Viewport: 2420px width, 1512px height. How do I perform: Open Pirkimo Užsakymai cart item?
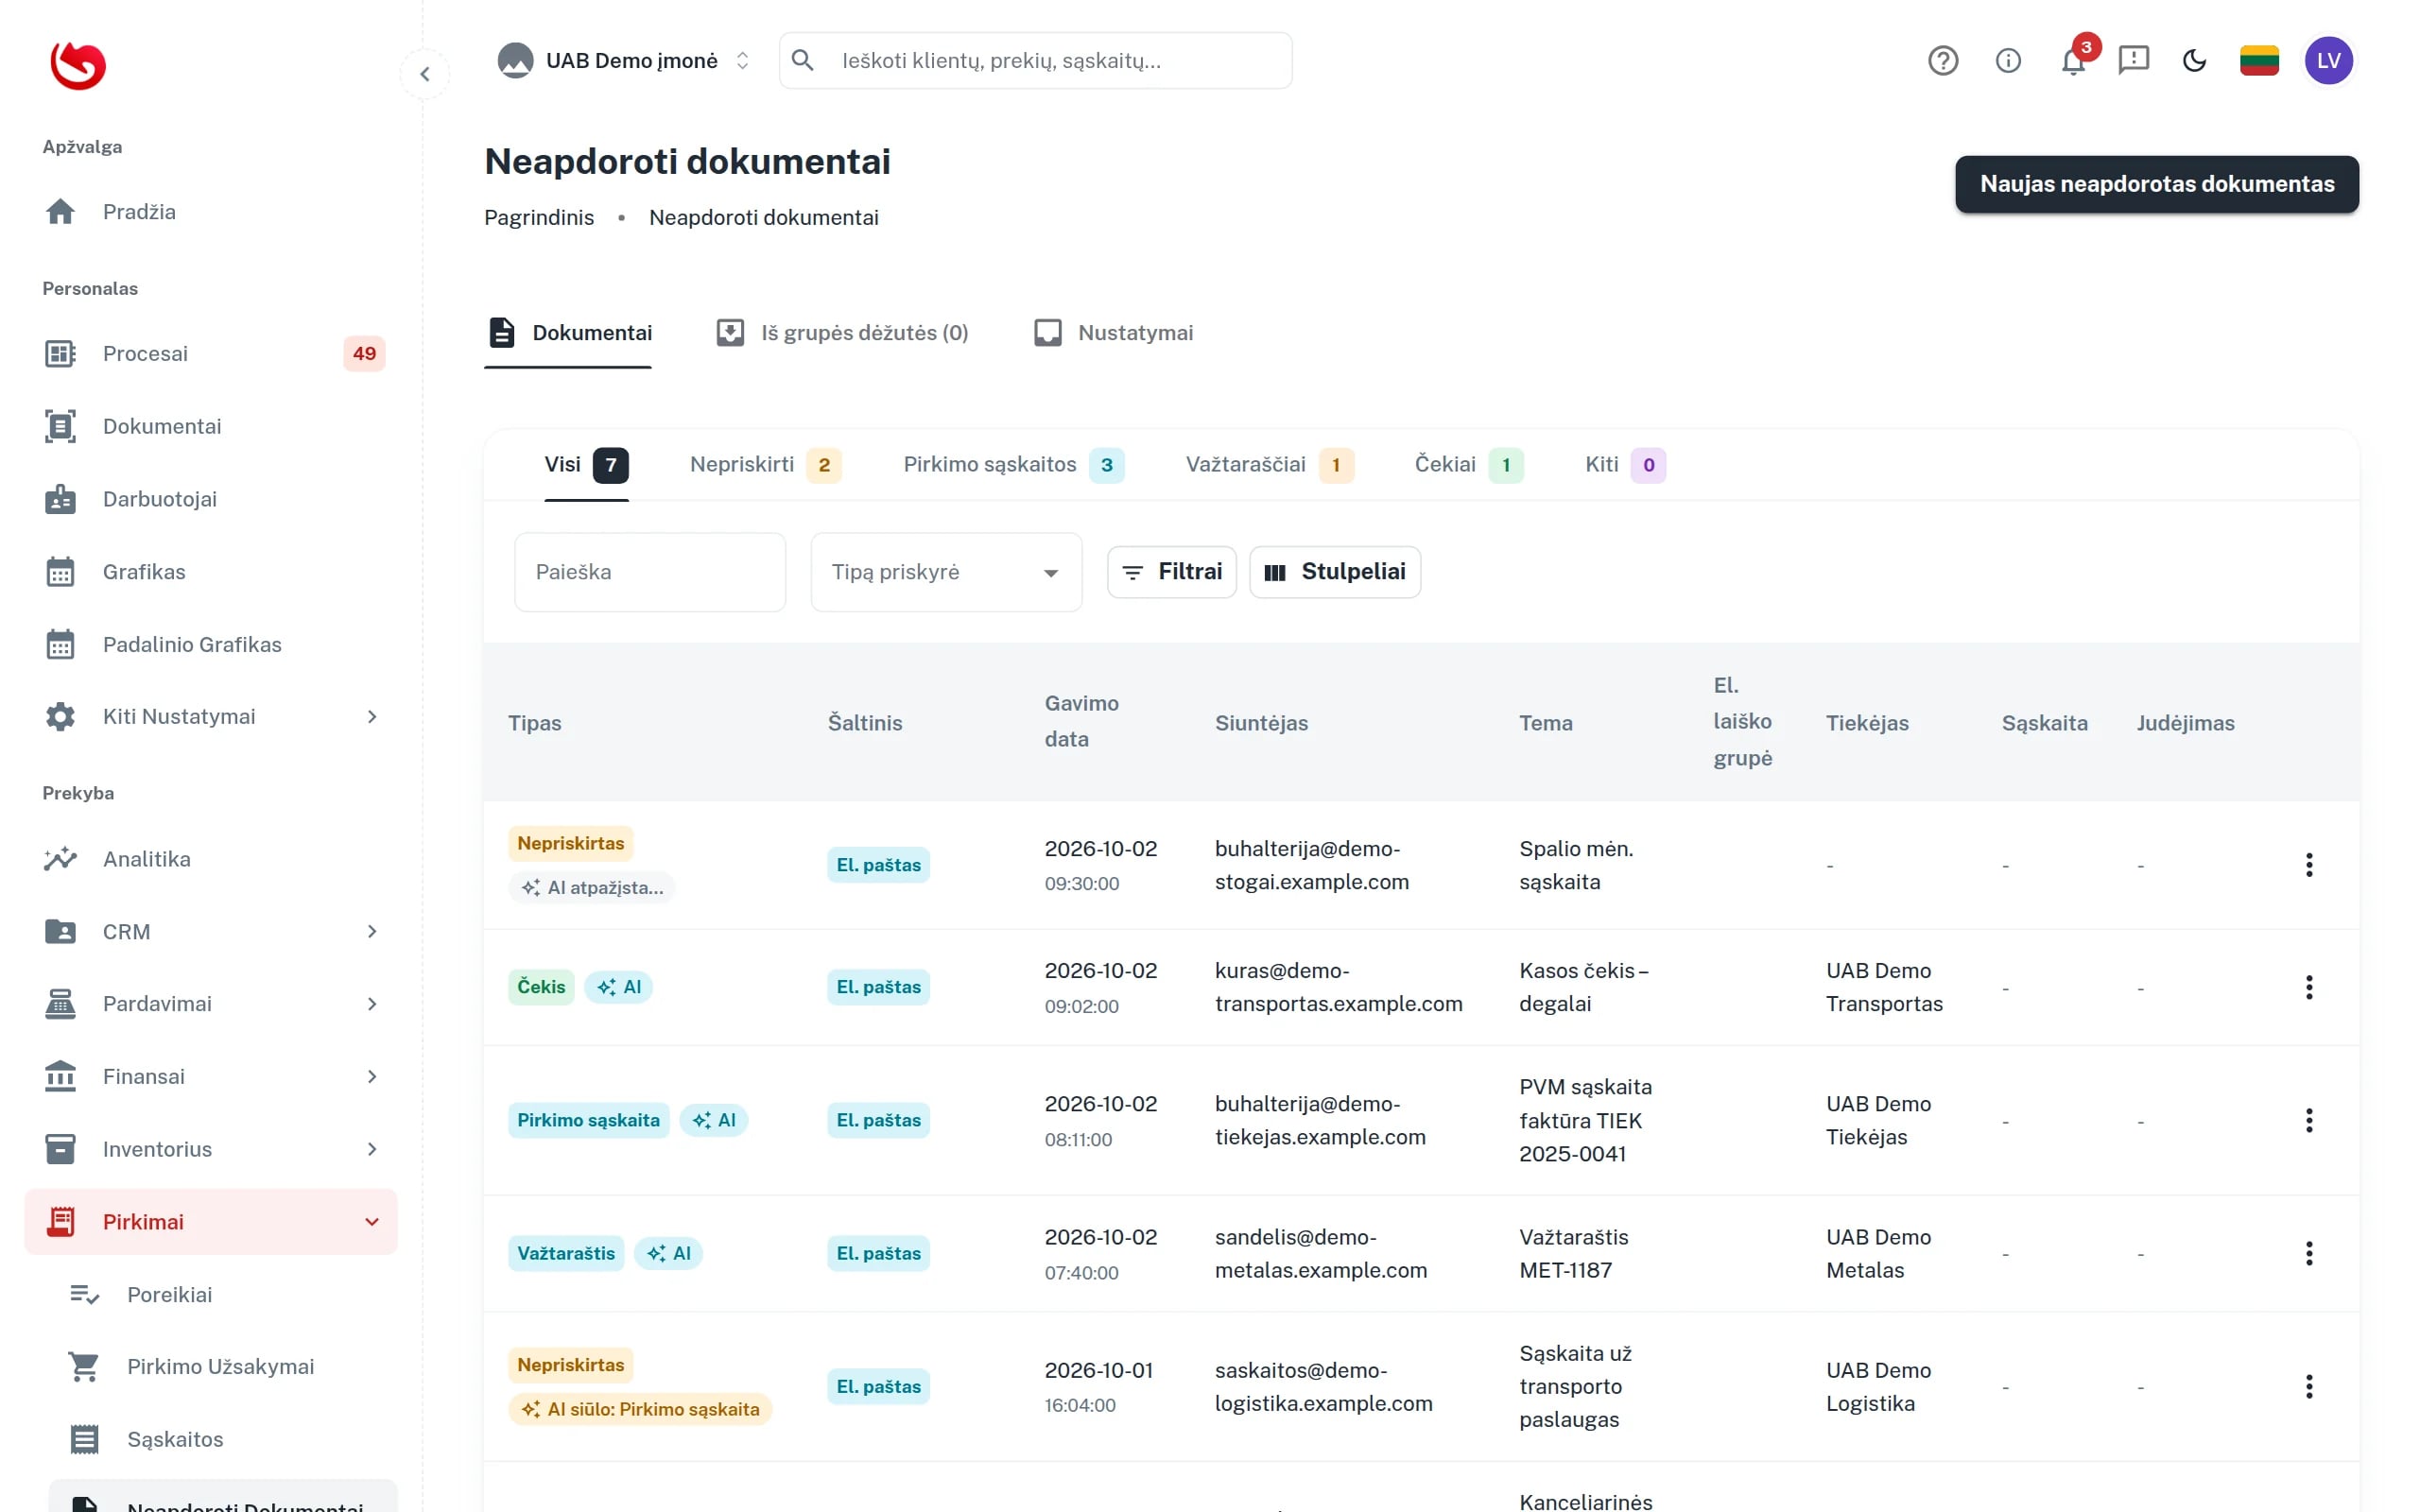point(223,1366)
